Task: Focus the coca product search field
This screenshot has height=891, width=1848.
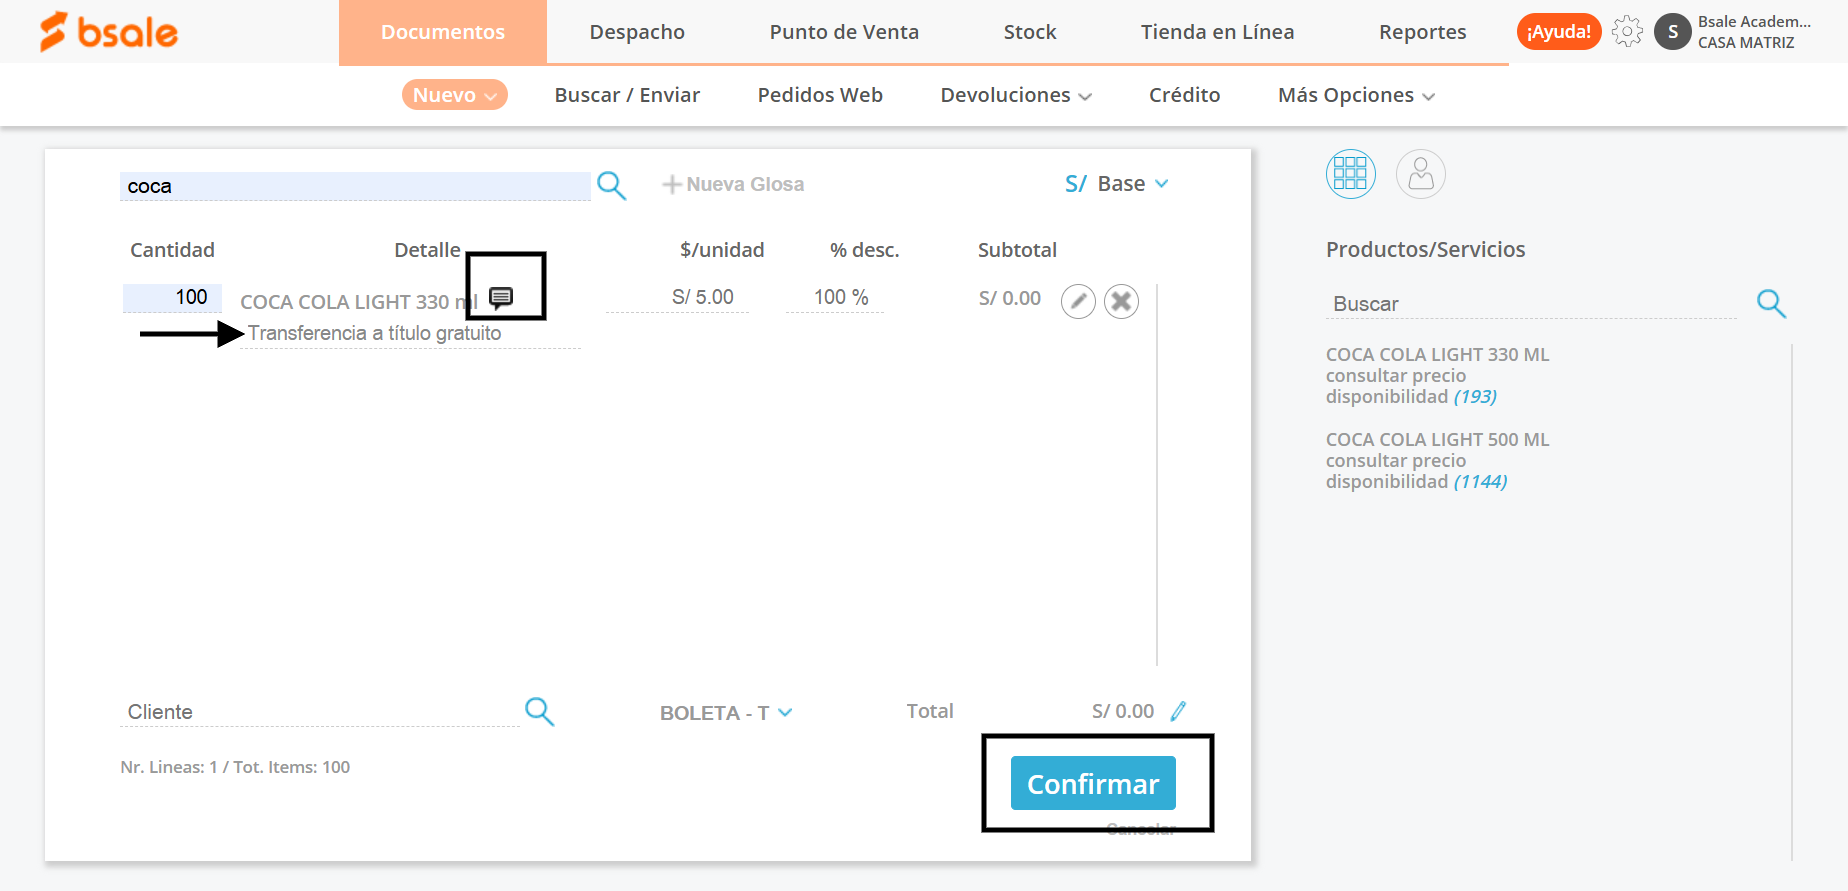Action: tap(355, 186)
